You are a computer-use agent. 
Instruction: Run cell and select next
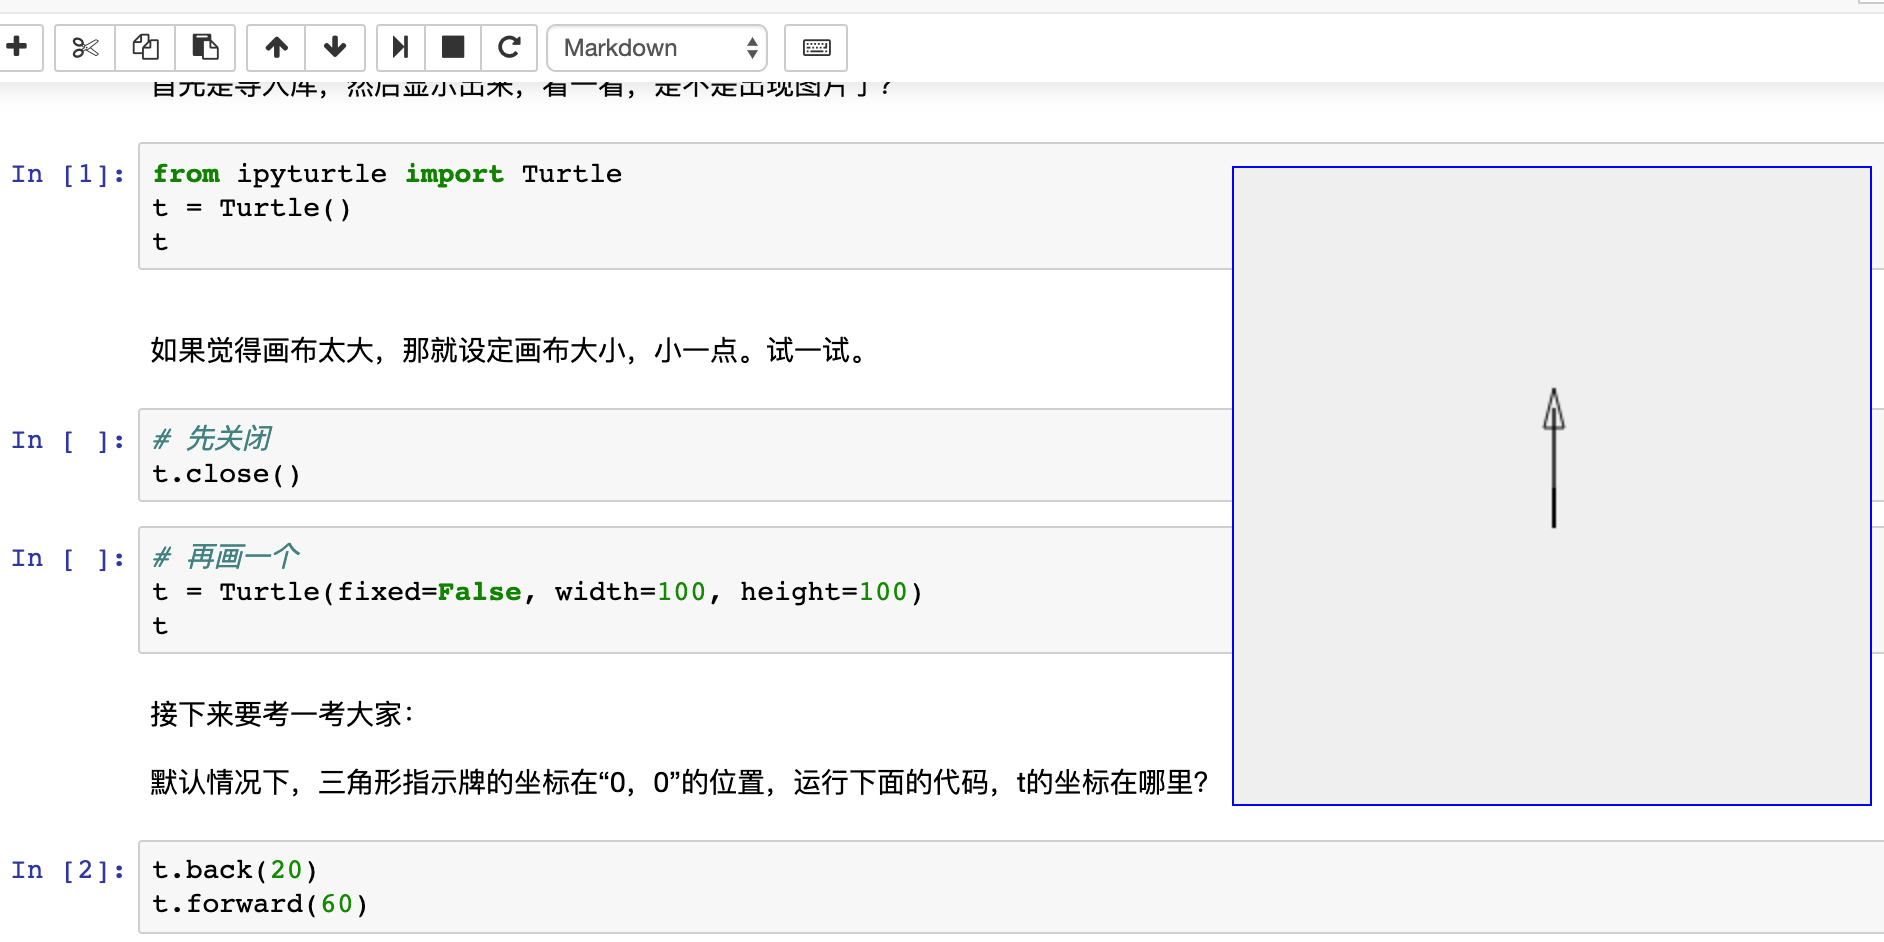[x=401, y=47]
